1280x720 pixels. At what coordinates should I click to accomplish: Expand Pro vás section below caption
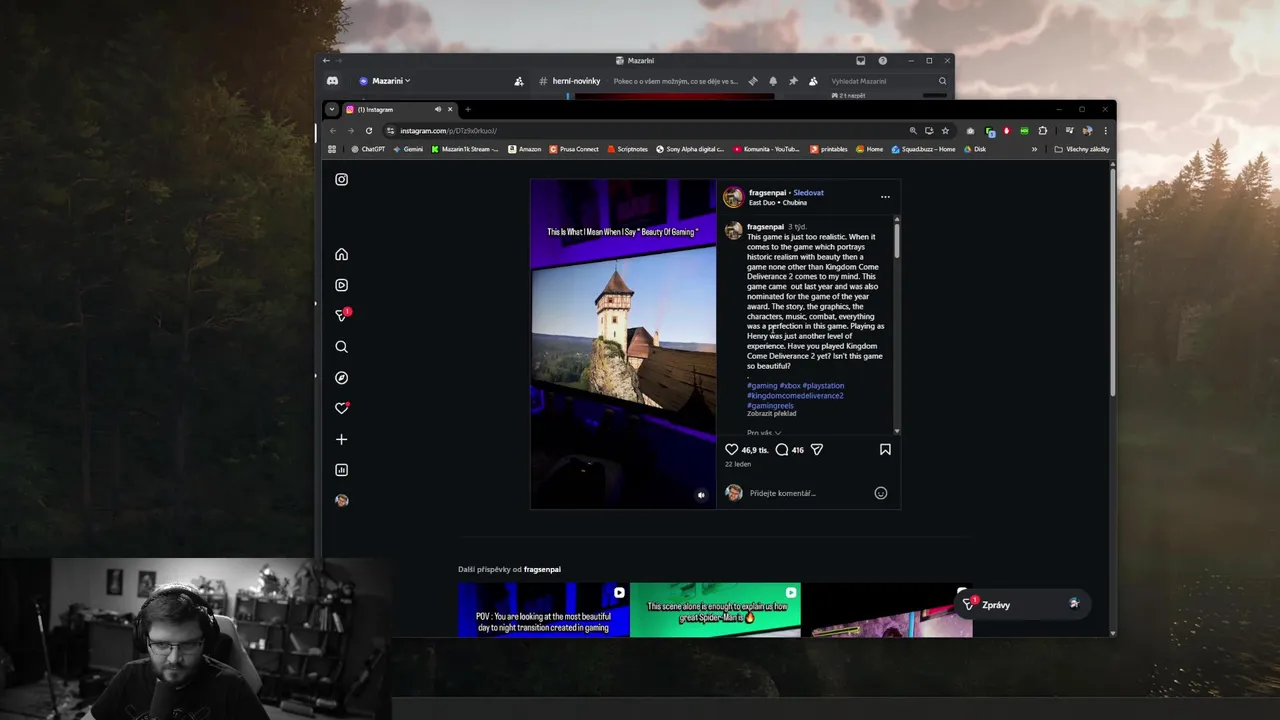[764, 433]
